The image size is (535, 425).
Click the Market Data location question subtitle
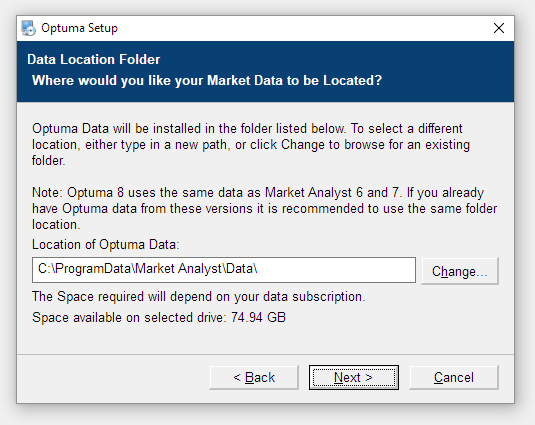[x=207, y=80]
